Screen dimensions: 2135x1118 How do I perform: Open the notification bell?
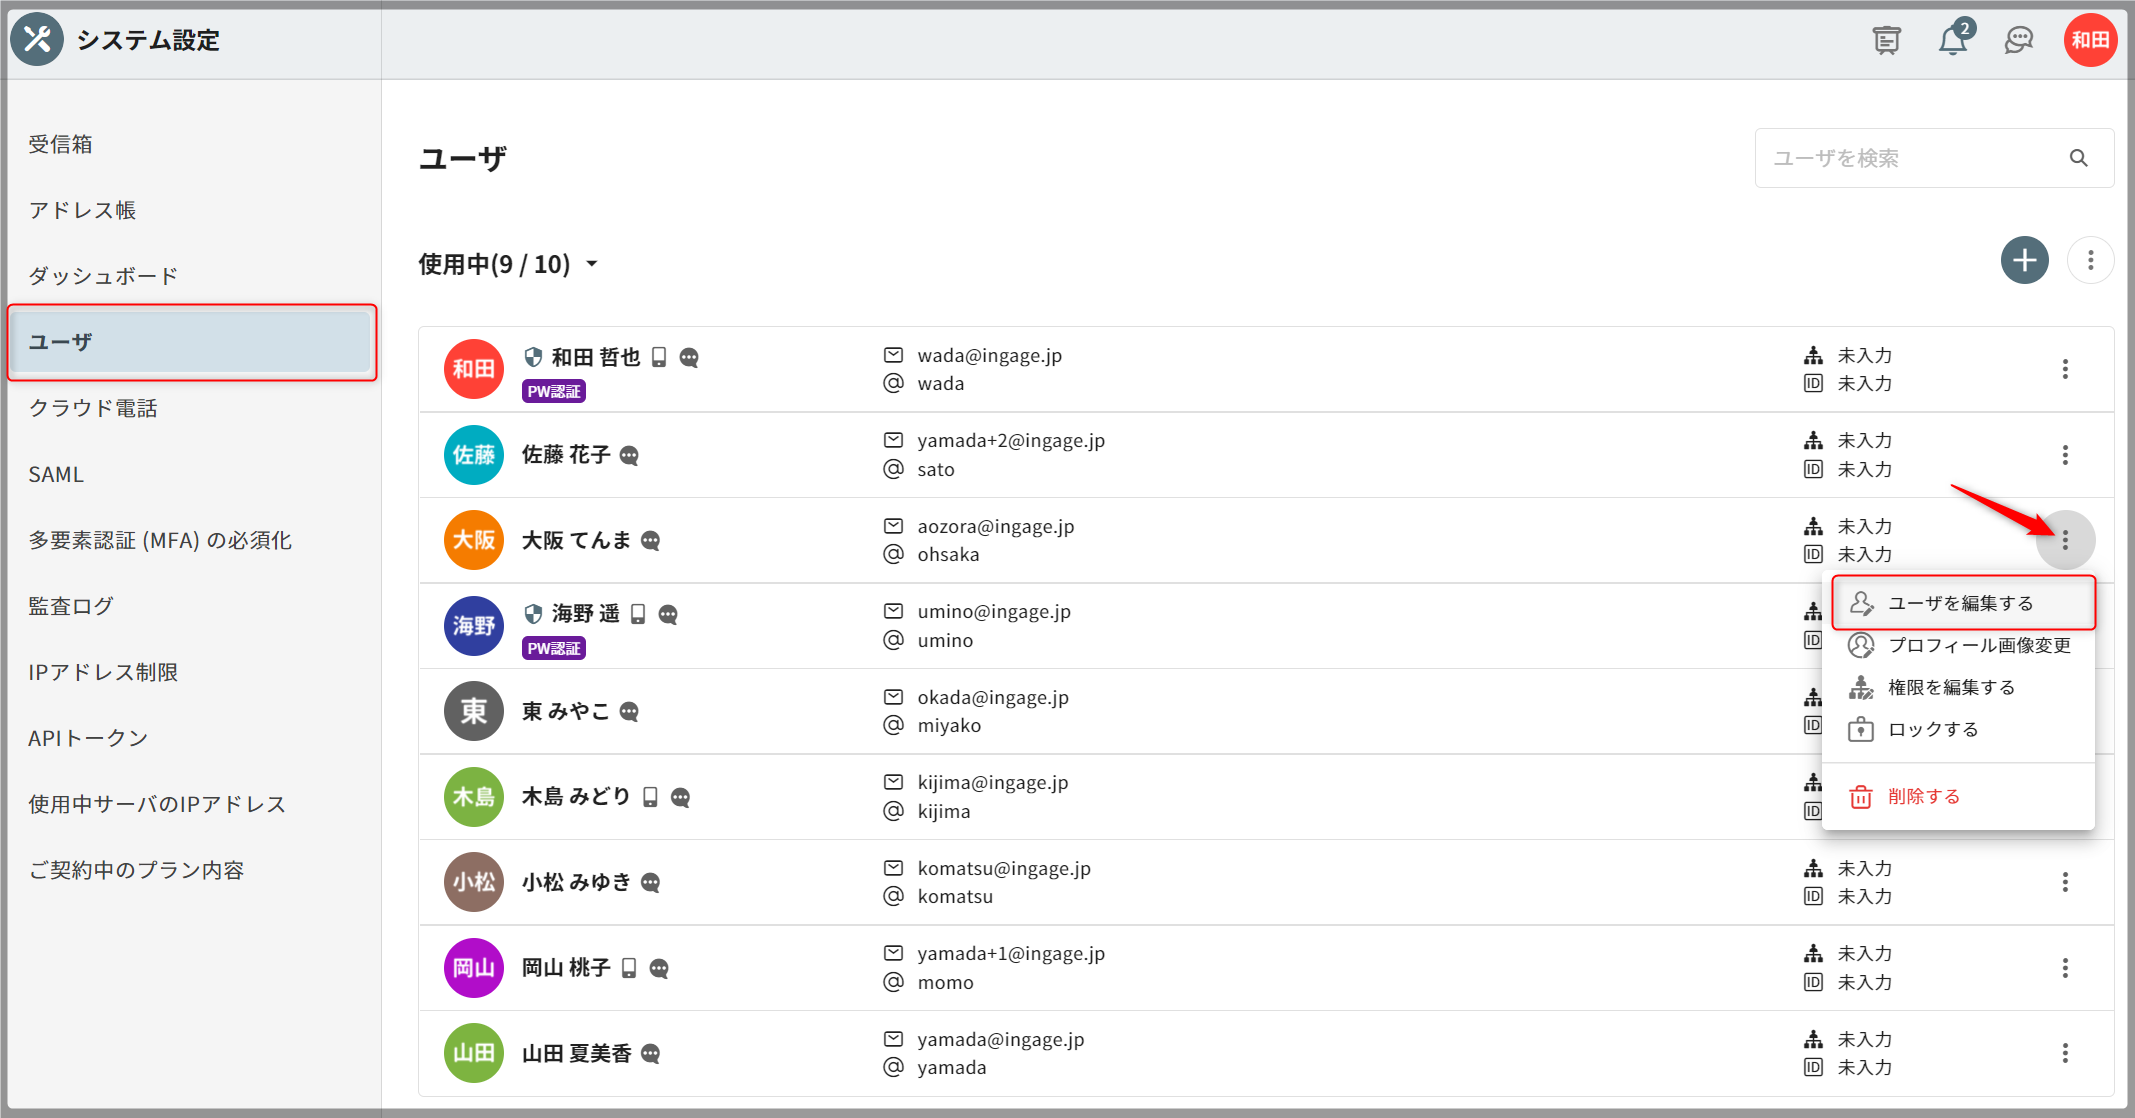[x=1952, y=40]
